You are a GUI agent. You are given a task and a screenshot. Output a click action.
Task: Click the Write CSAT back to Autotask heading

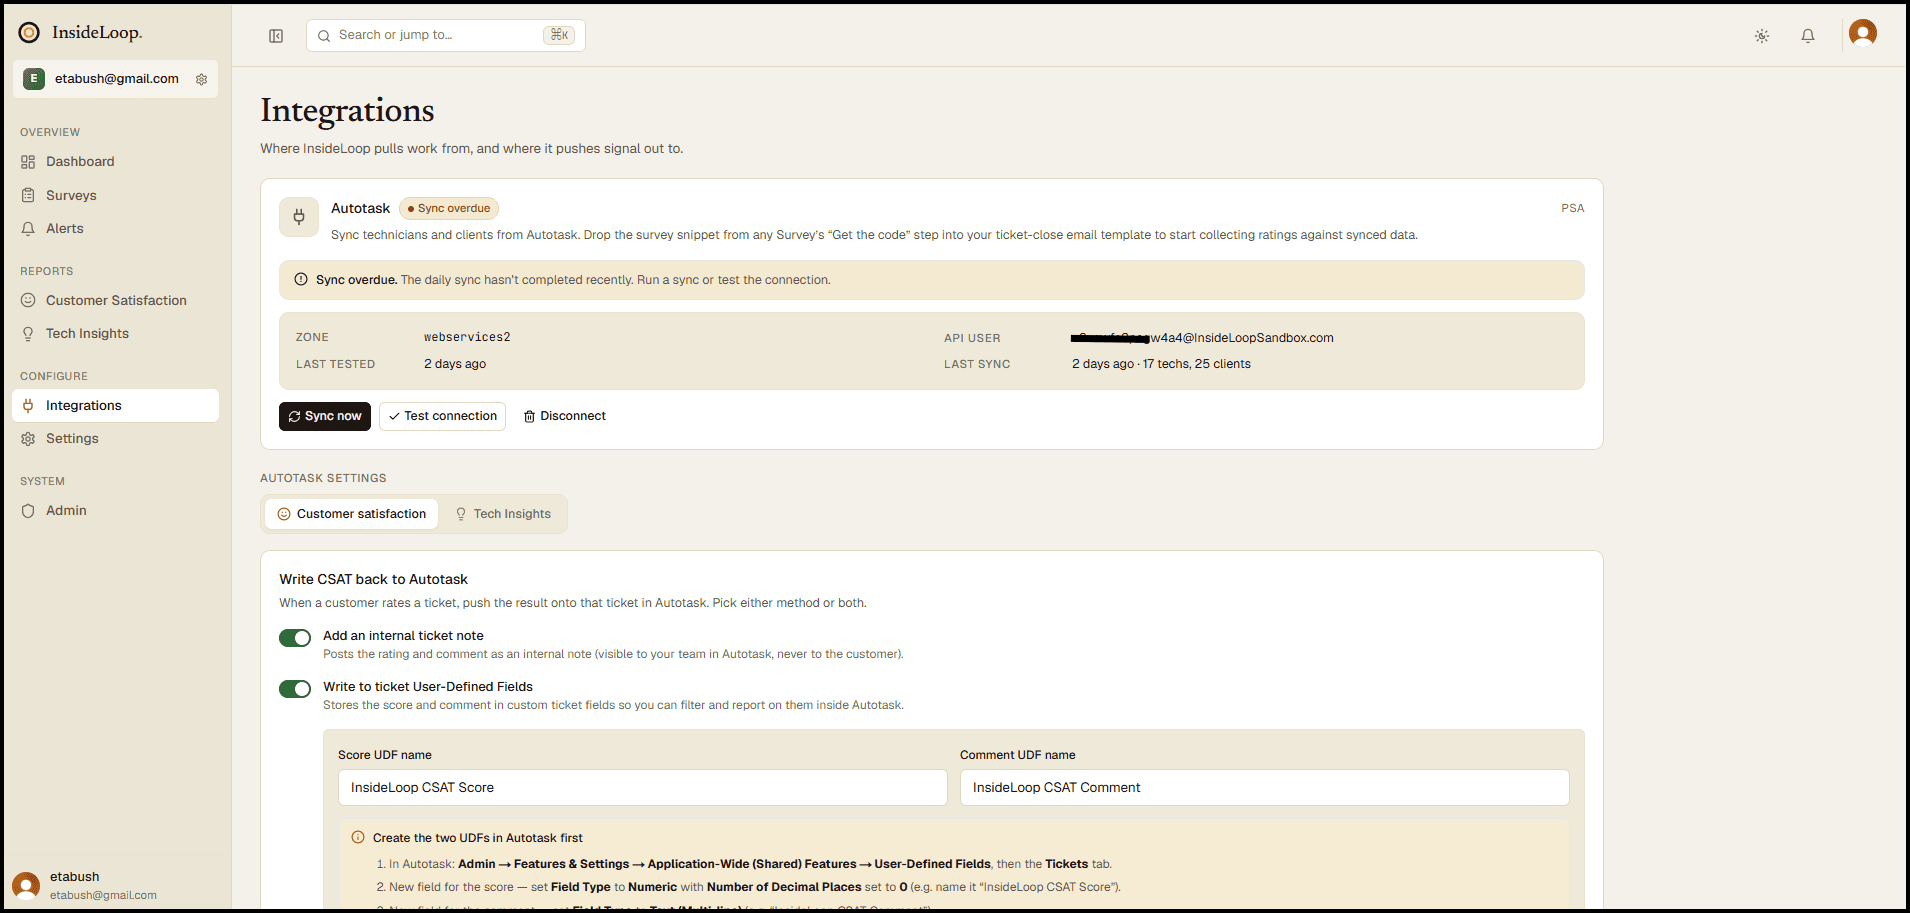373,580
